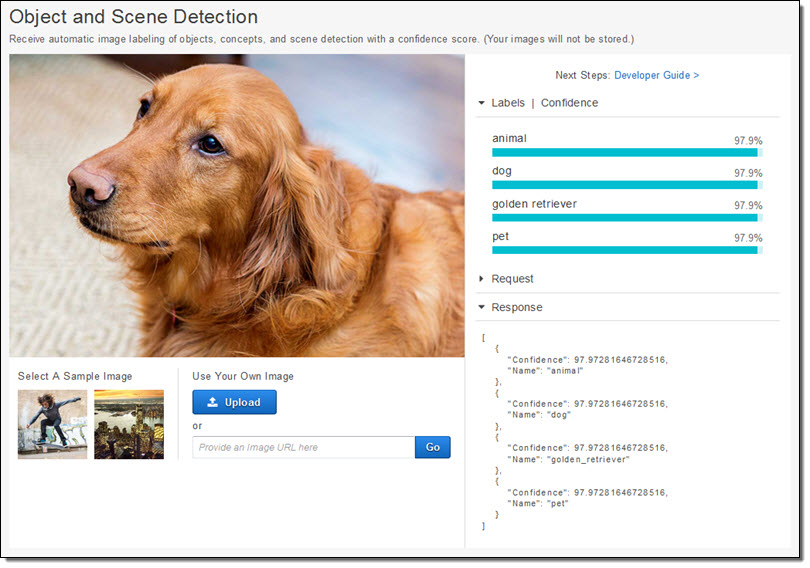Click the 'animal' label name

coord(509,138)
